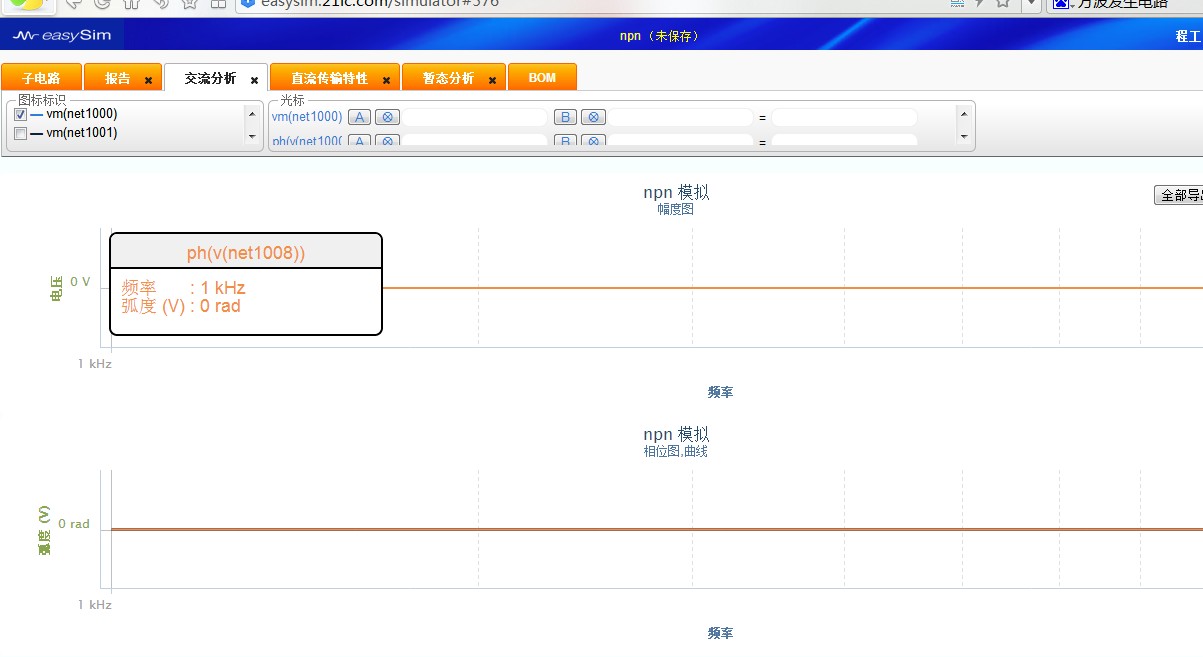This screenshot has width=1203, height=657.
Task: Click the 0 rad axis tick label
Action: tap(74, 524)
